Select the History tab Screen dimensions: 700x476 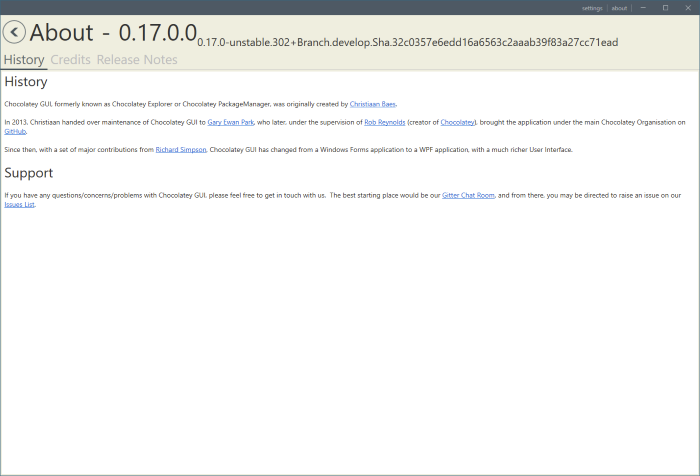(x=24, y=60)
